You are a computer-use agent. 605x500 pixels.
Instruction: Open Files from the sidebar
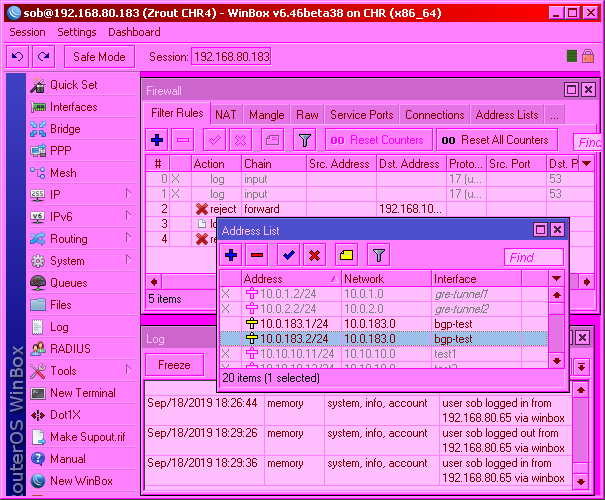(83, 305)
